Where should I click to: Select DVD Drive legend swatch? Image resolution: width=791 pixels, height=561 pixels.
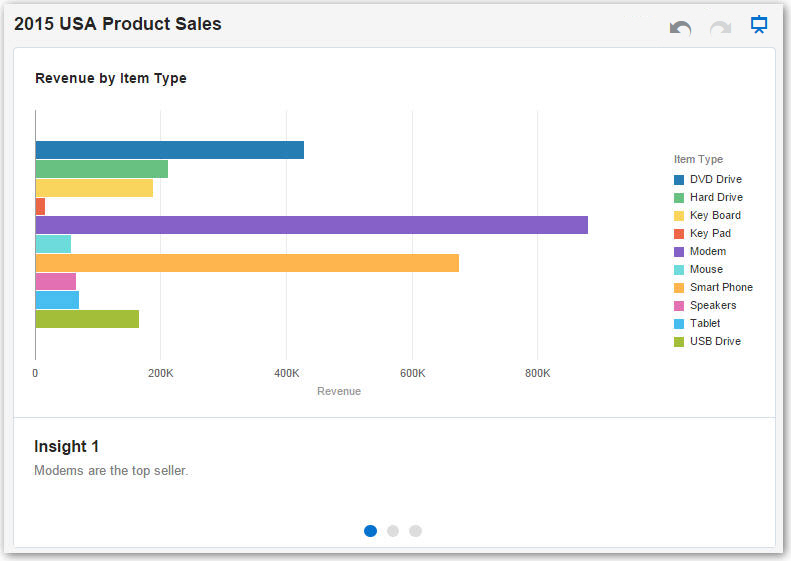679,180
